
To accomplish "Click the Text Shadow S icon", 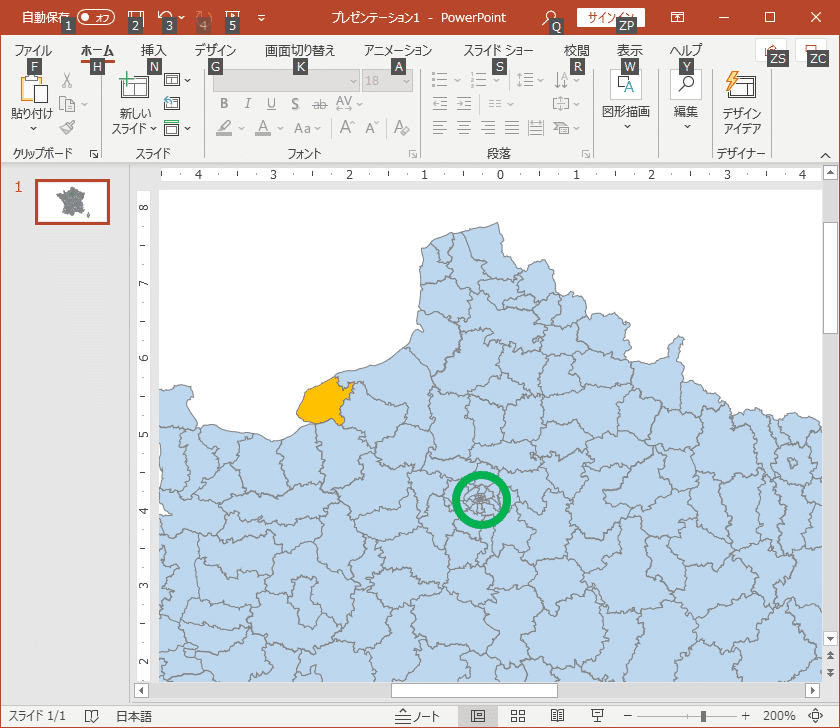I will 295,104.
